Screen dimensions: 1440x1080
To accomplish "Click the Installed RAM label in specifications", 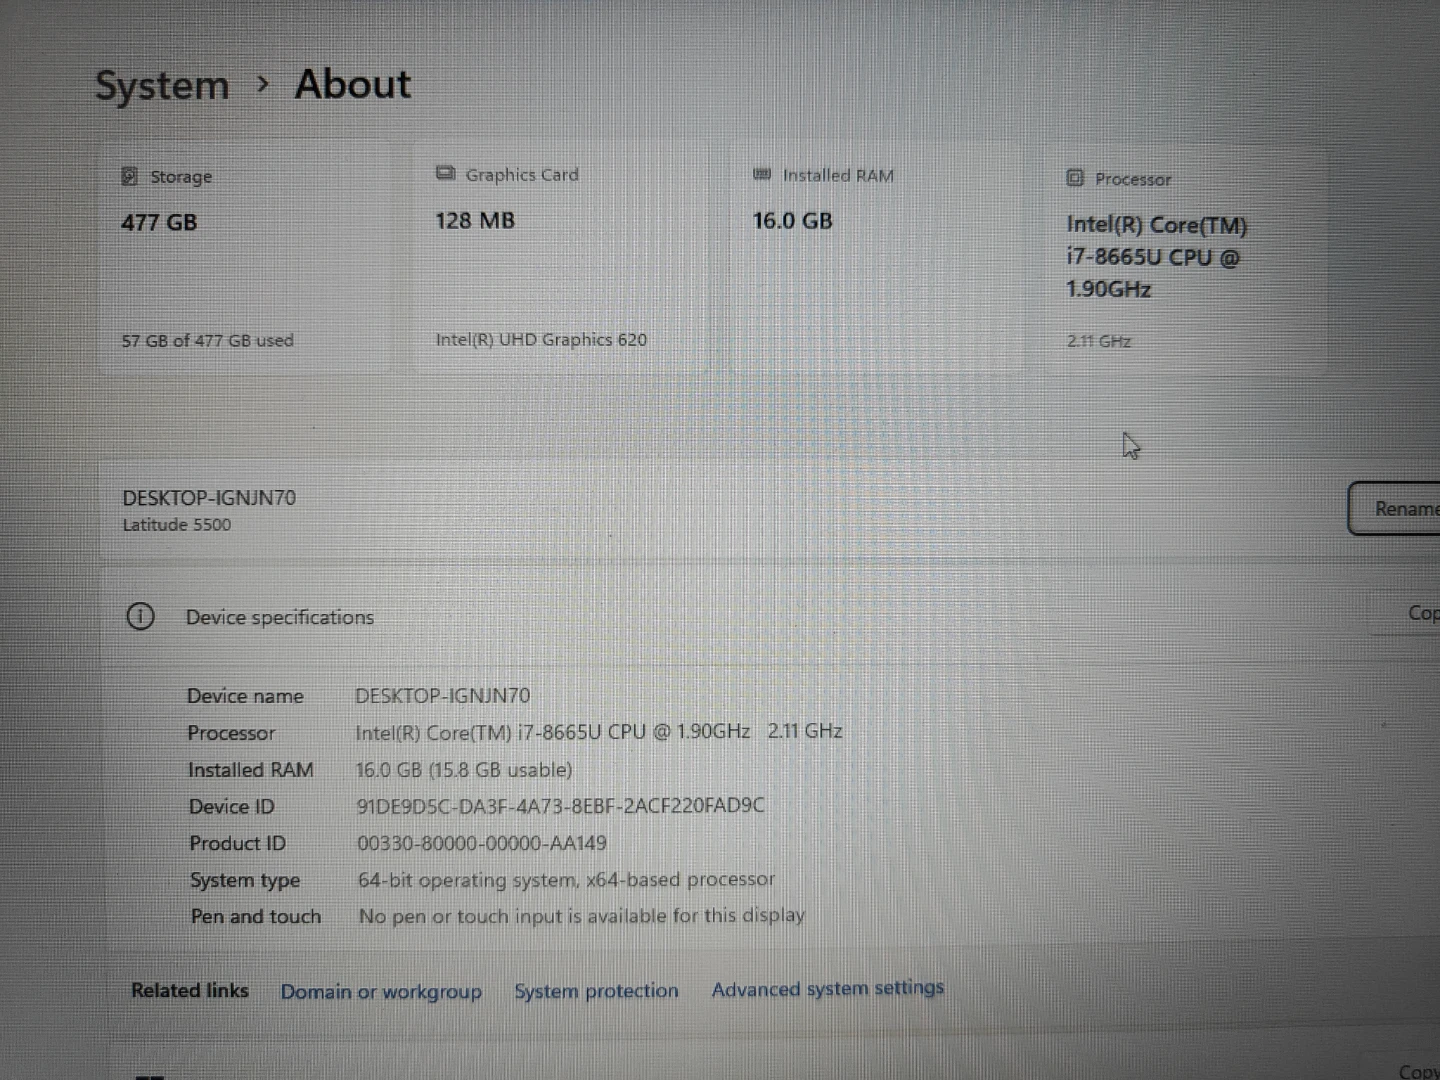I will pos(251,770).
